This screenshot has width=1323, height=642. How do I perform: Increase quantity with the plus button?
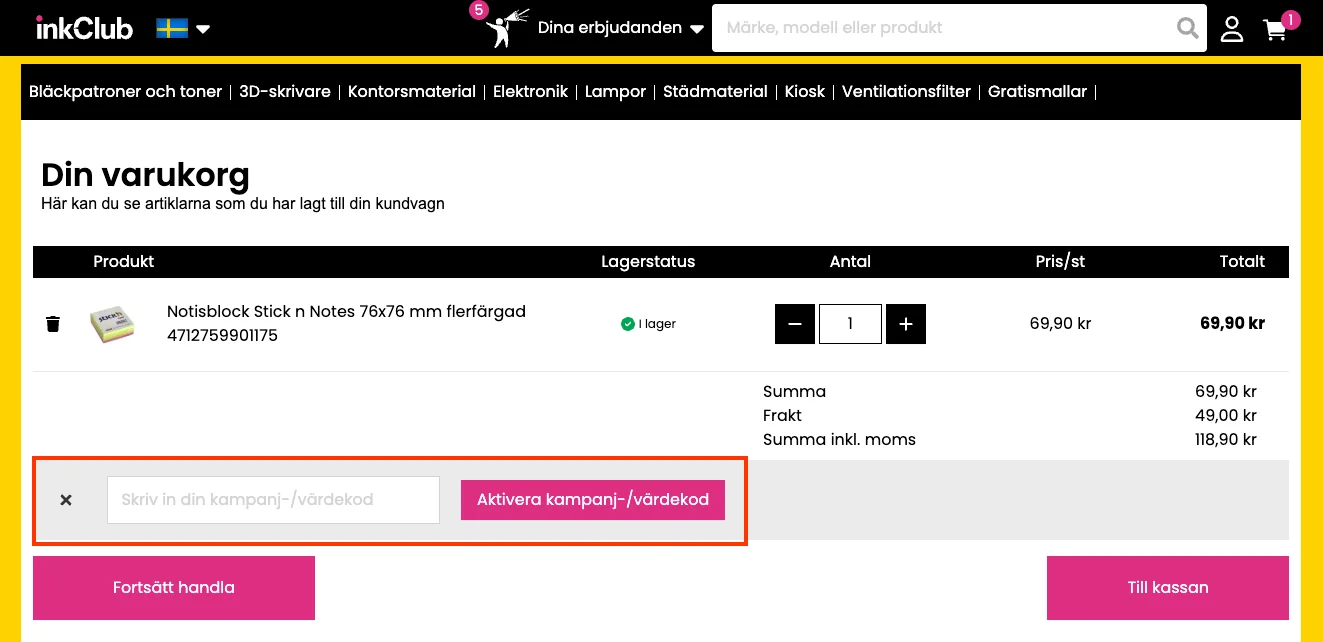(905, 323)
